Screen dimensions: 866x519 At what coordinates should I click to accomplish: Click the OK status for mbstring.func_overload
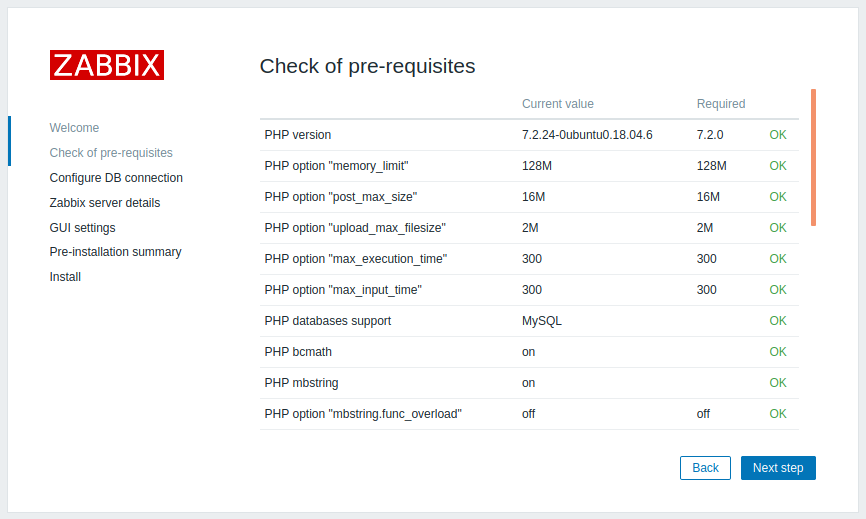click(778, 414)
